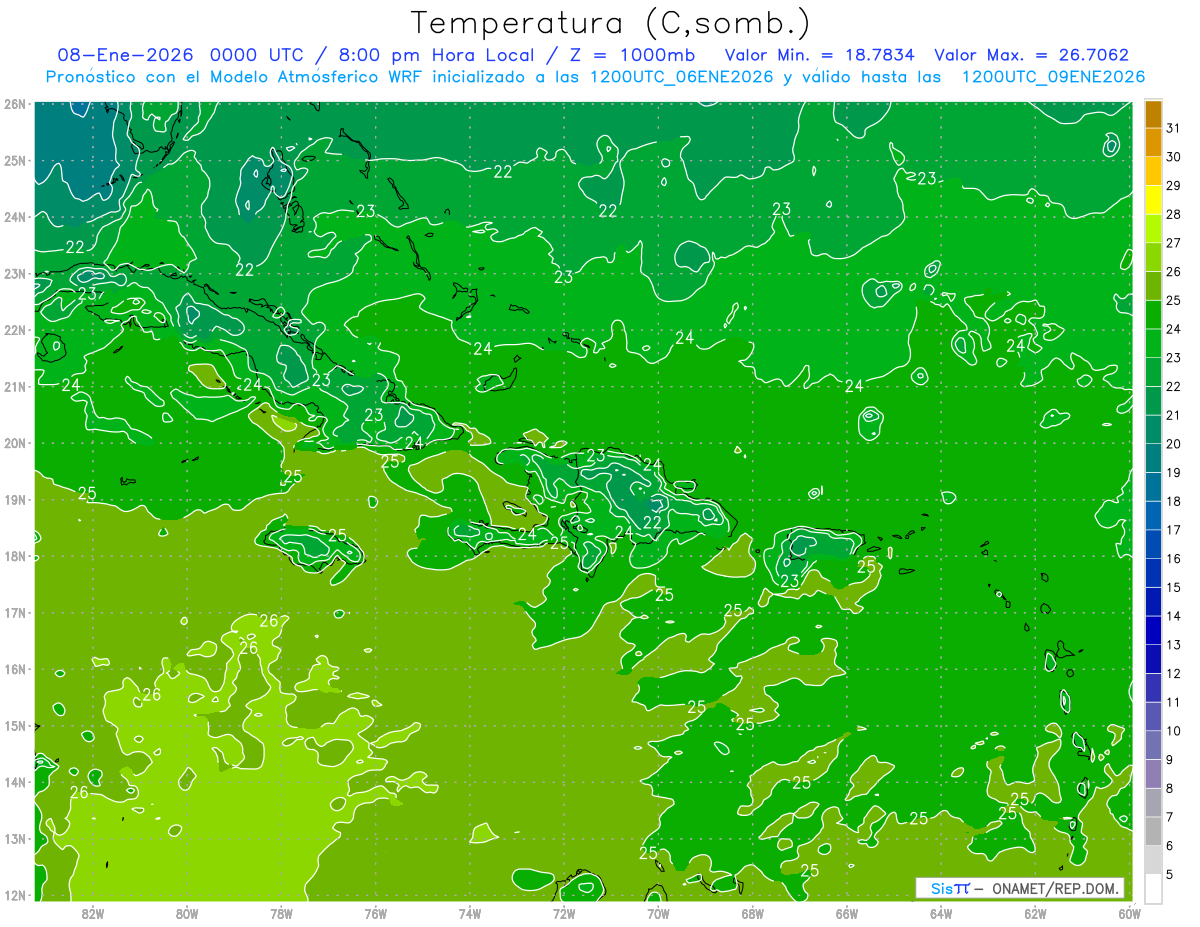Click the "27" value on the color legend
The width and height of the screenshot is (1200, 927).
click(1174, 242)
